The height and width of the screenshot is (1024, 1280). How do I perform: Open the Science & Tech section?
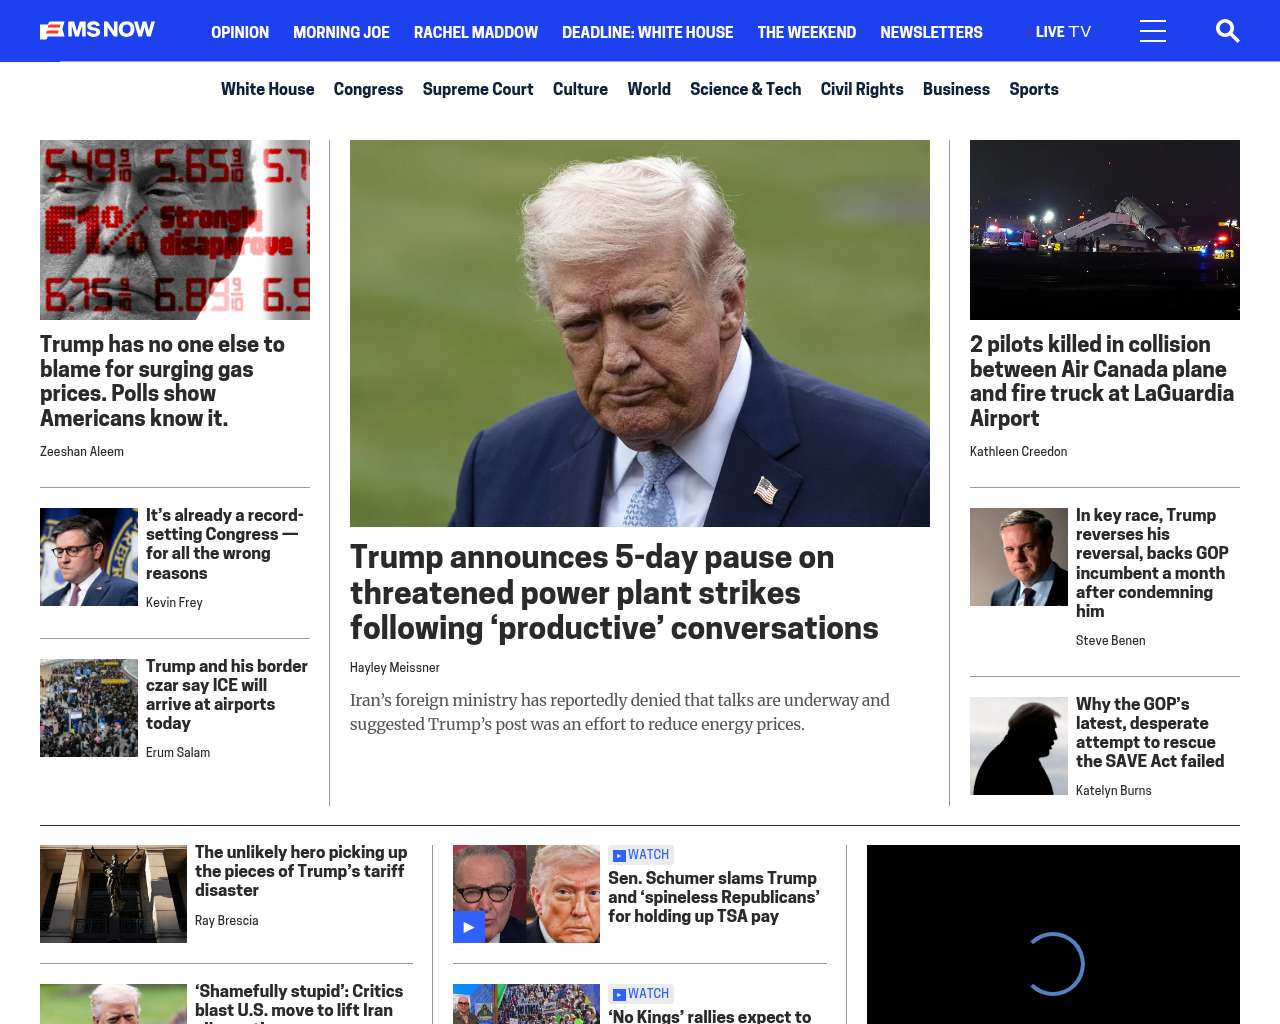745,89
